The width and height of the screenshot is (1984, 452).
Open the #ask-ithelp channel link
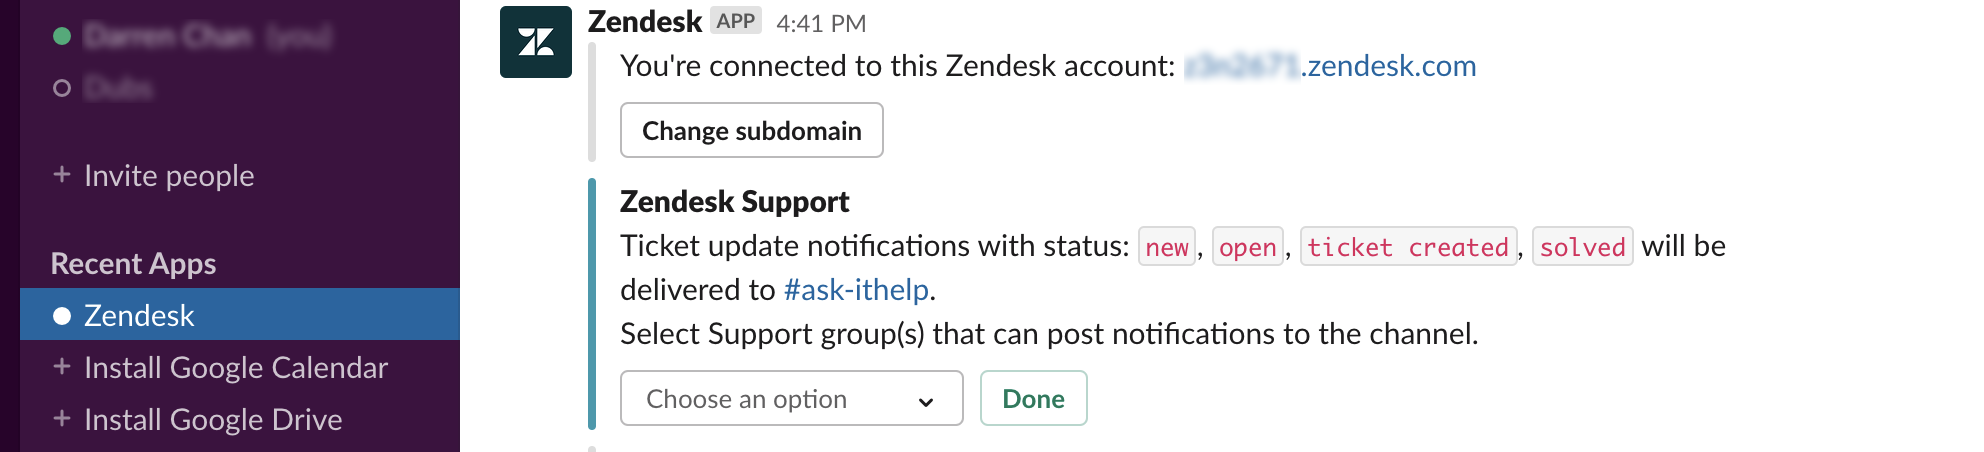pos(856,290)
